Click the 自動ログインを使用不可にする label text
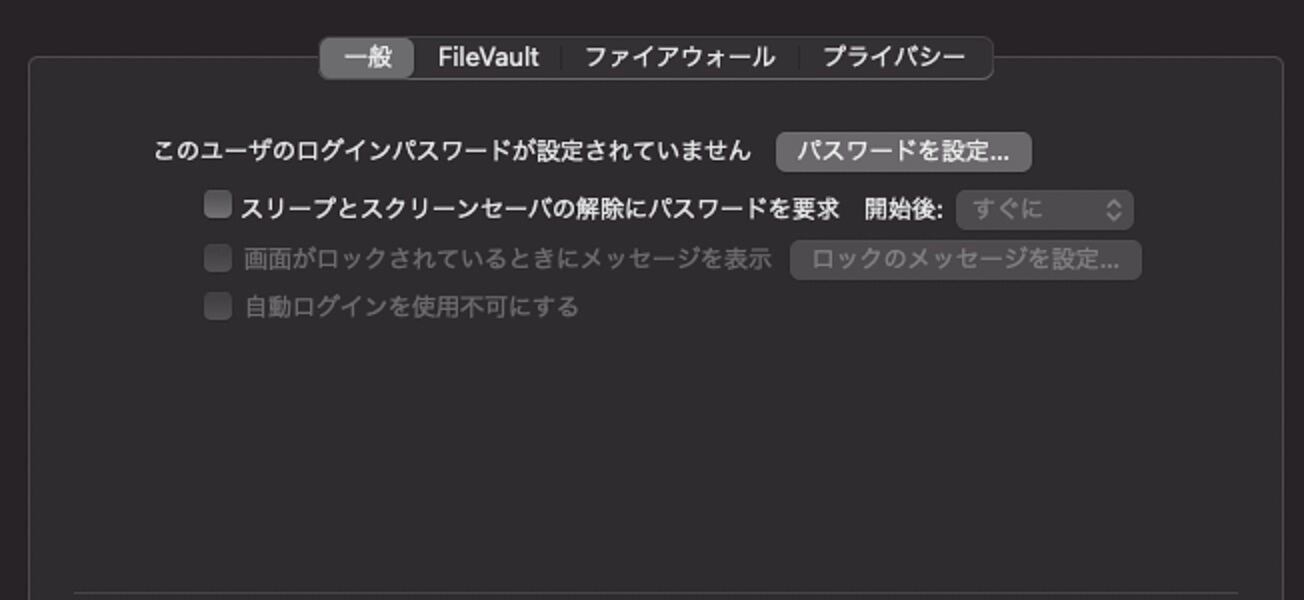 412,307
